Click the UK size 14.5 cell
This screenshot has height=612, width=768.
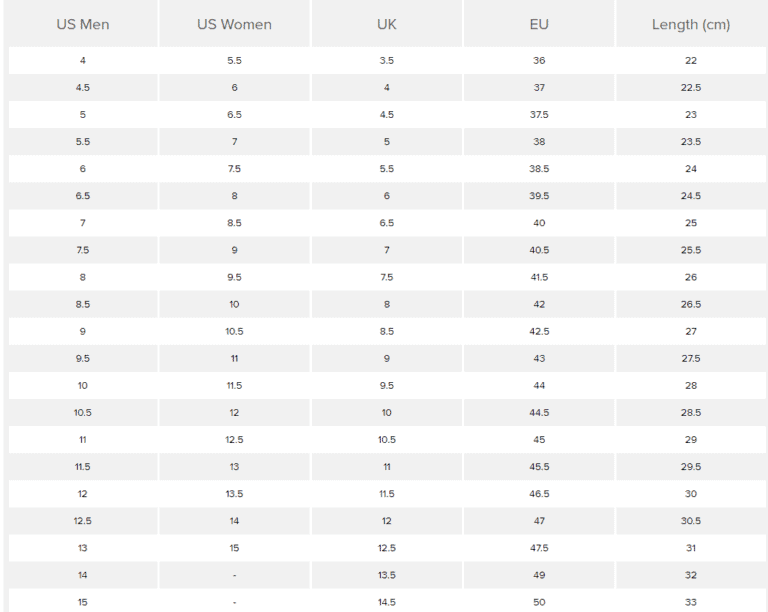pyautogui.click(x=387, y=602)
